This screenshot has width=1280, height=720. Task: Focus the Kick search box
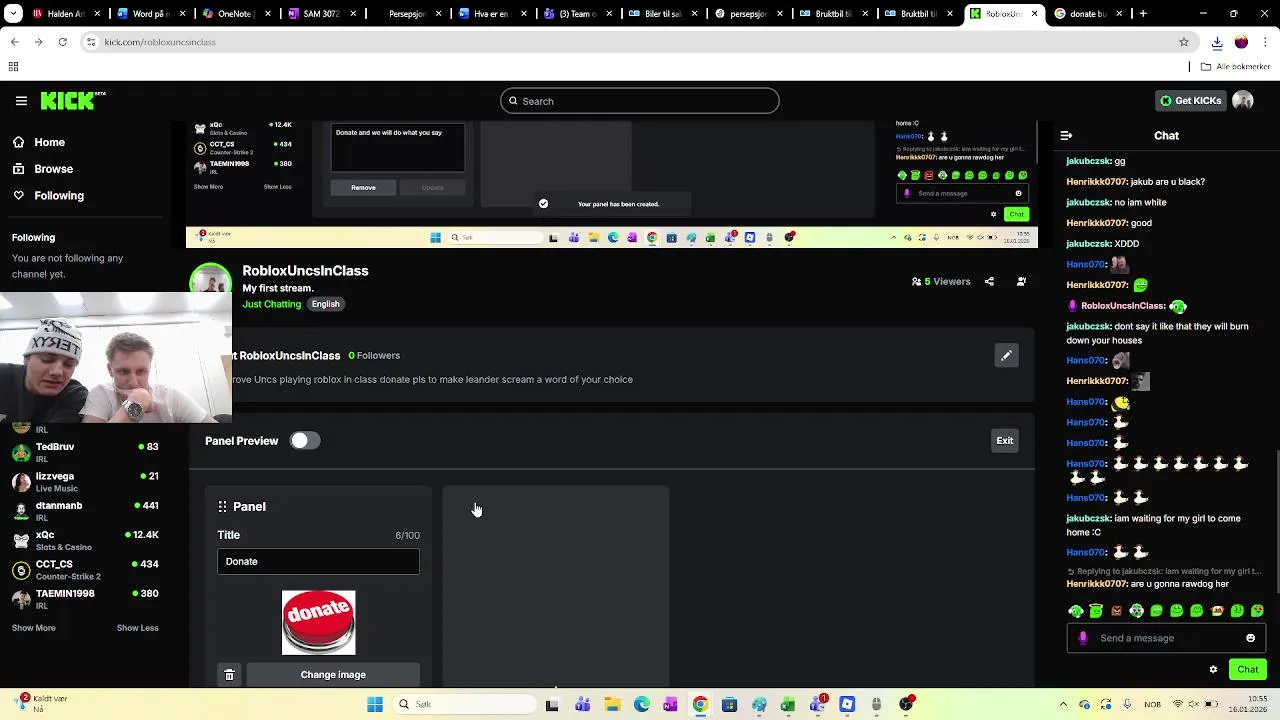click(x=640, y=101)
